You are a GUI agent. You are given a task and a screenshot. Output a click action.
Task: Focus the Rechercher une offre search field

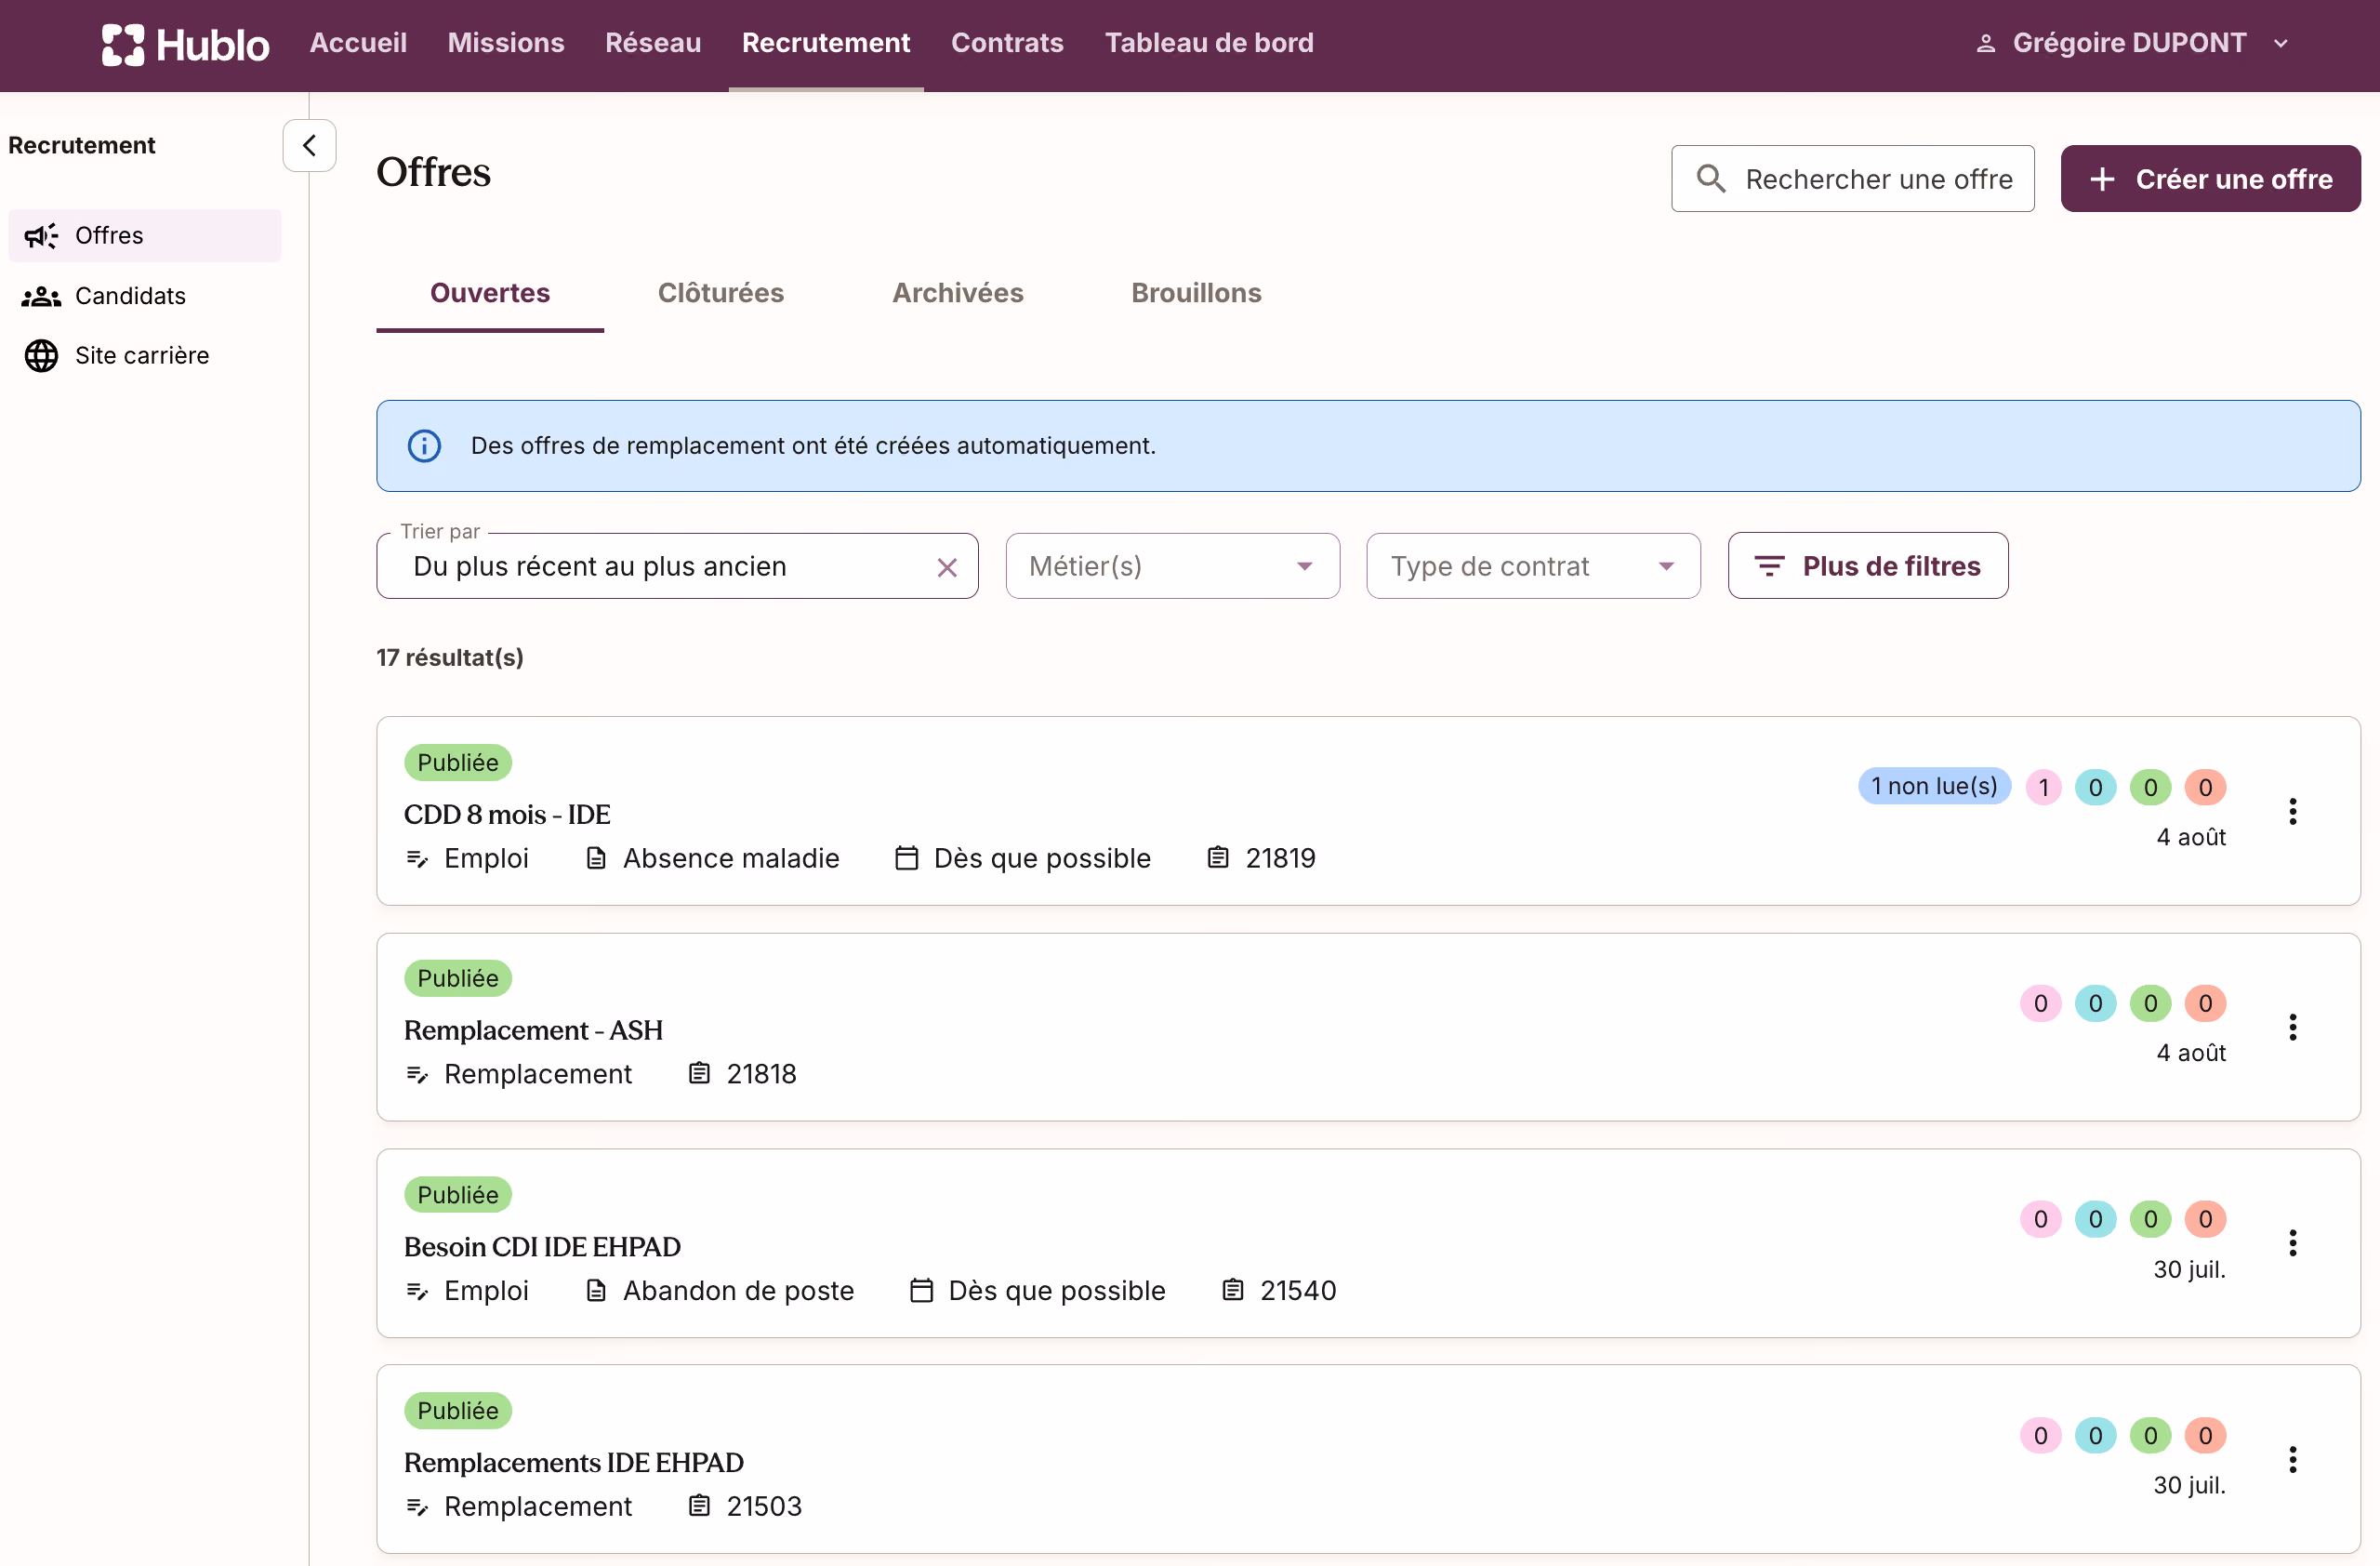pos(1852,179)
